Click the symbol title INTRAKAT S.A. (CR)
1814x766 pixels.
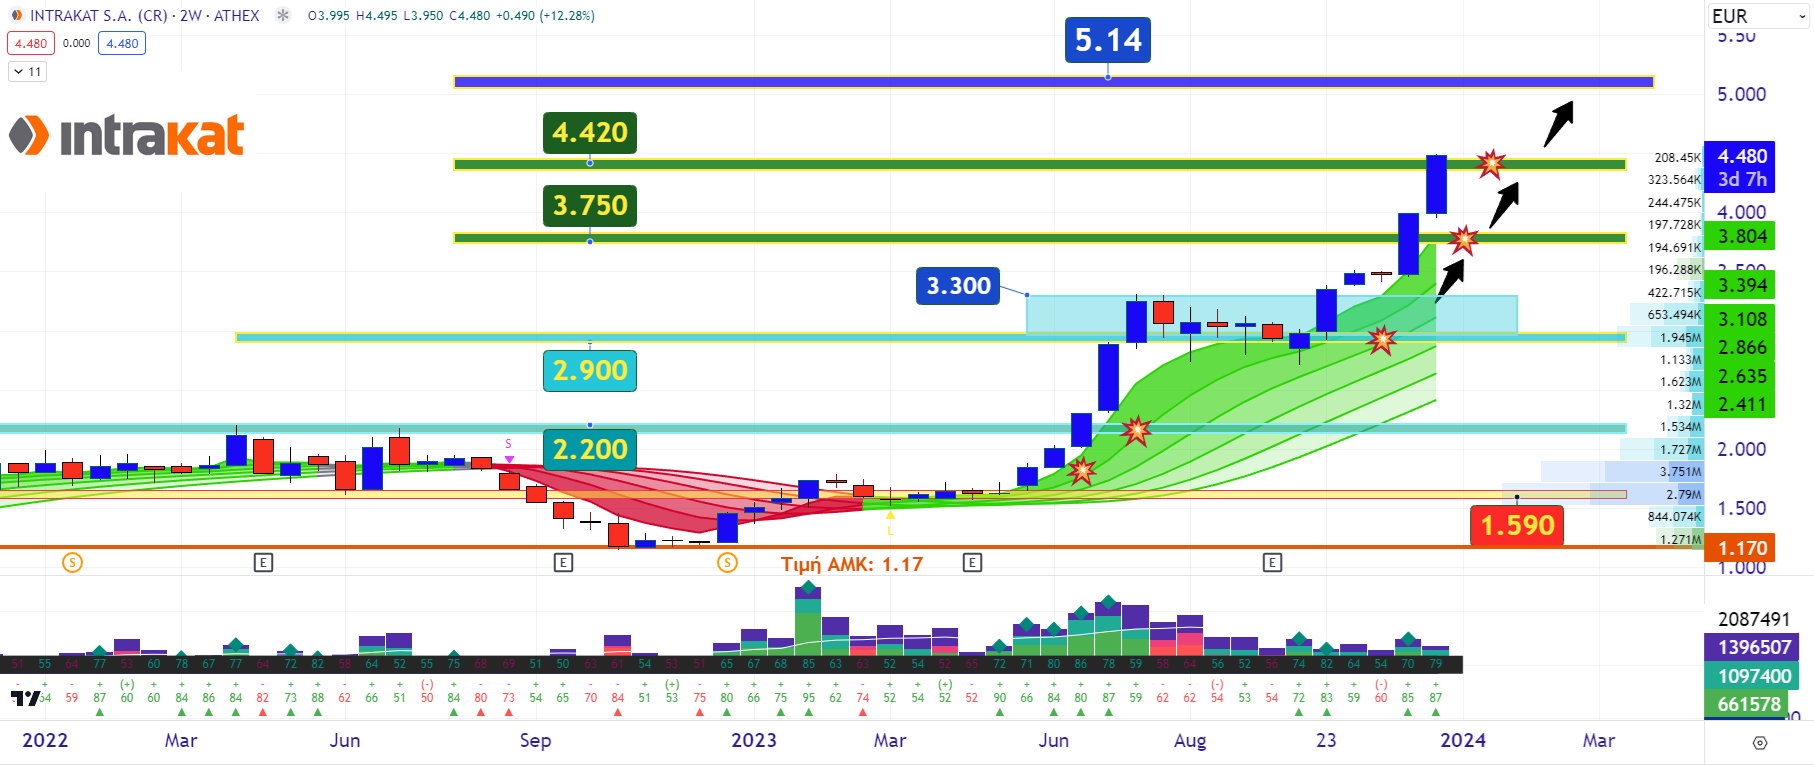tap(99, 15)
